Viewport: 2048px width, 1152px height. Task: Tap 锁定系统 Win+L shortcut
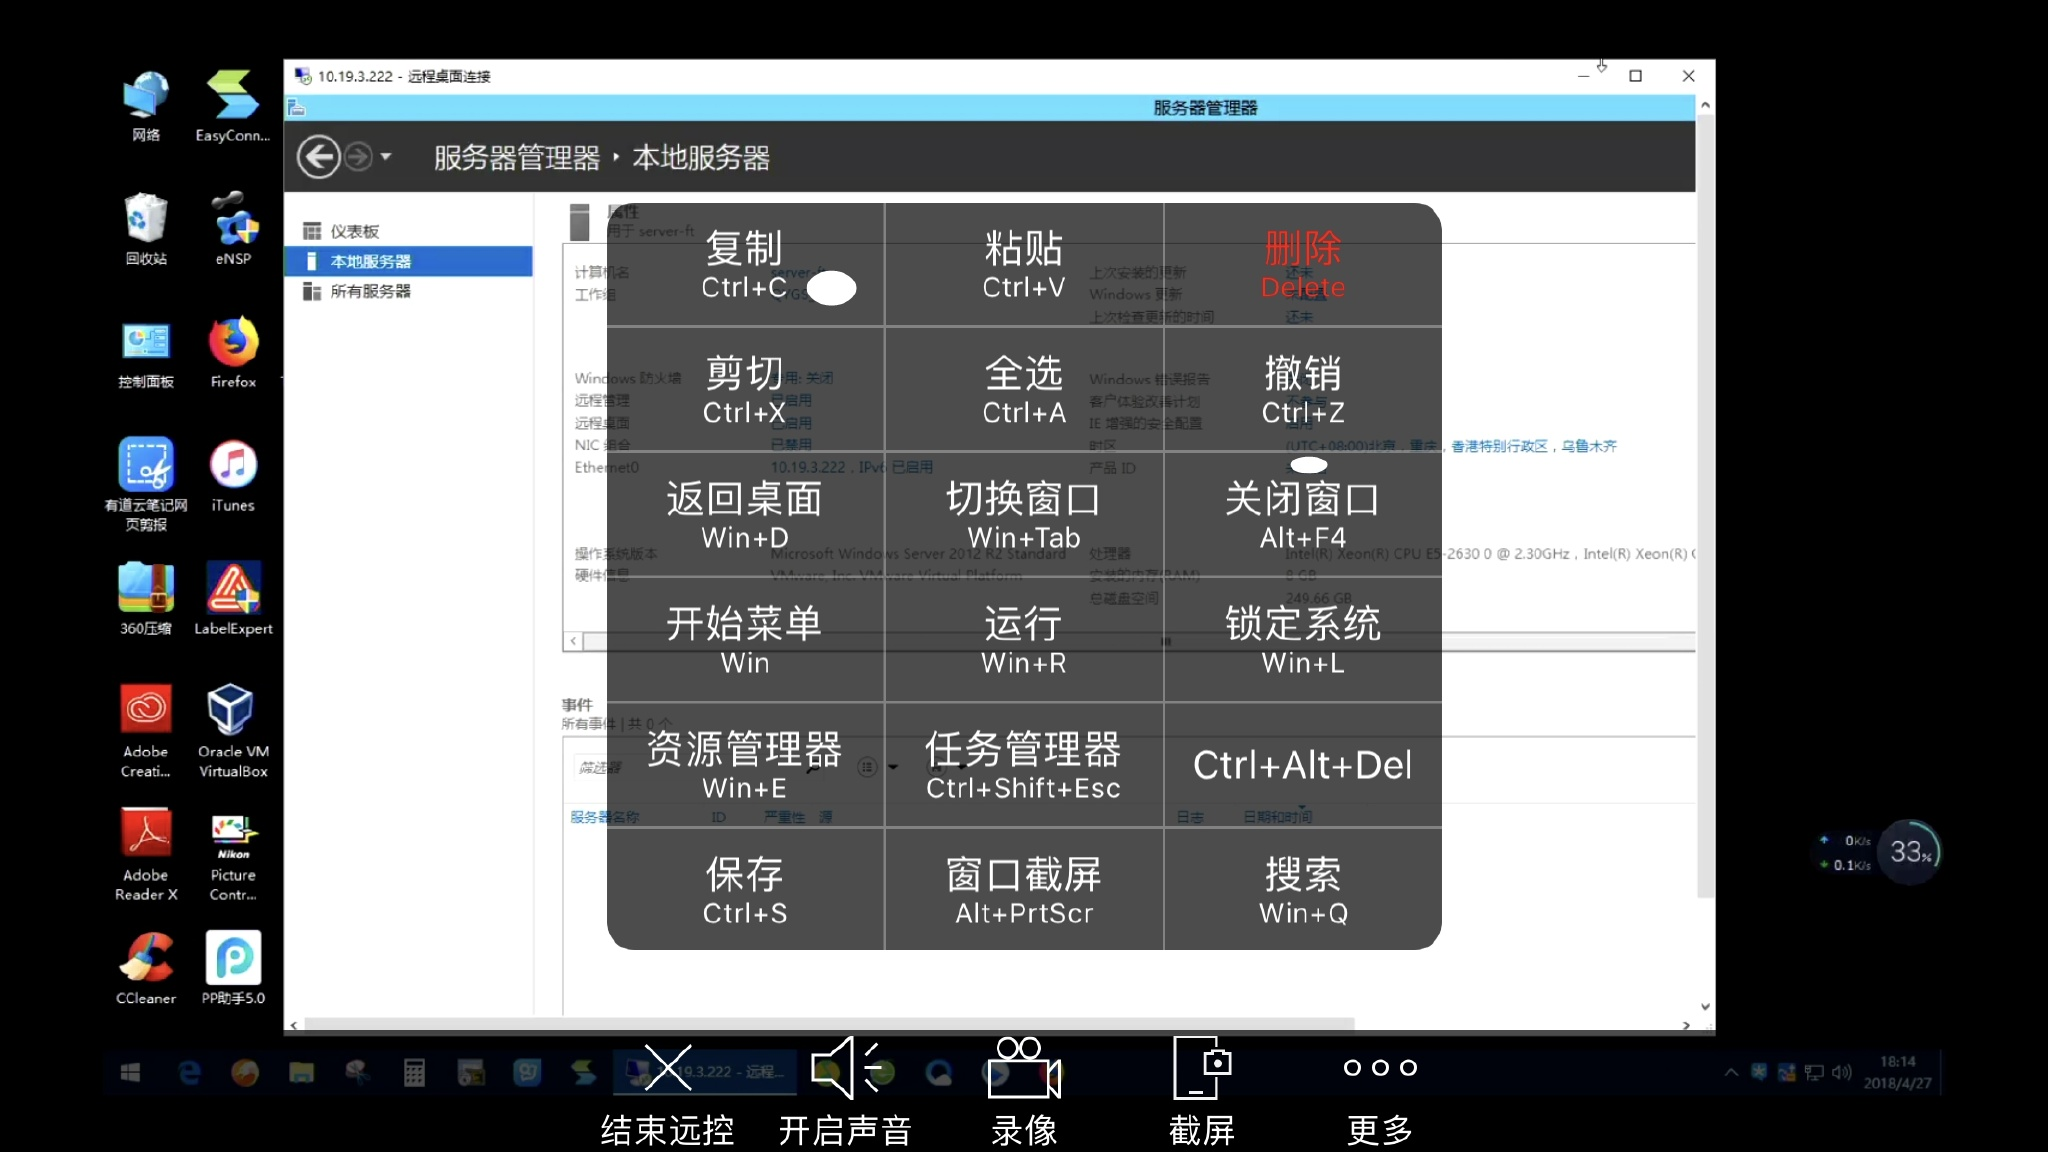1303,640
